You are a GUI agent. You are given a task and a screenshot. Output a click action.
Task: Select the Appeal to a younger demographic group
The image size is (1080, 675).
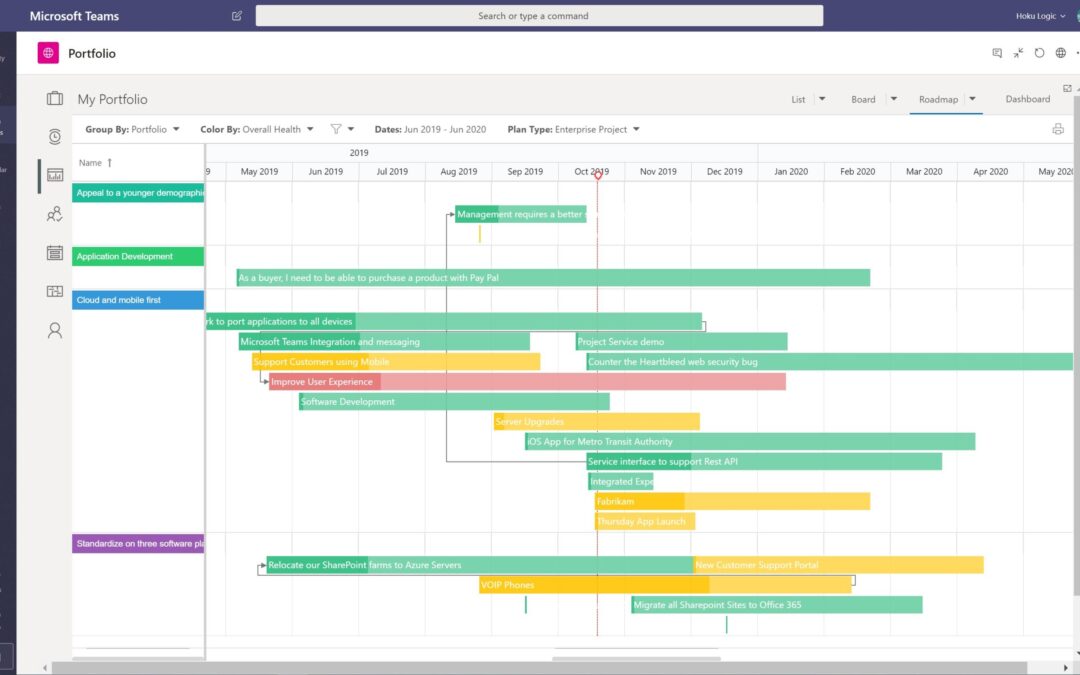click(138, 193)
